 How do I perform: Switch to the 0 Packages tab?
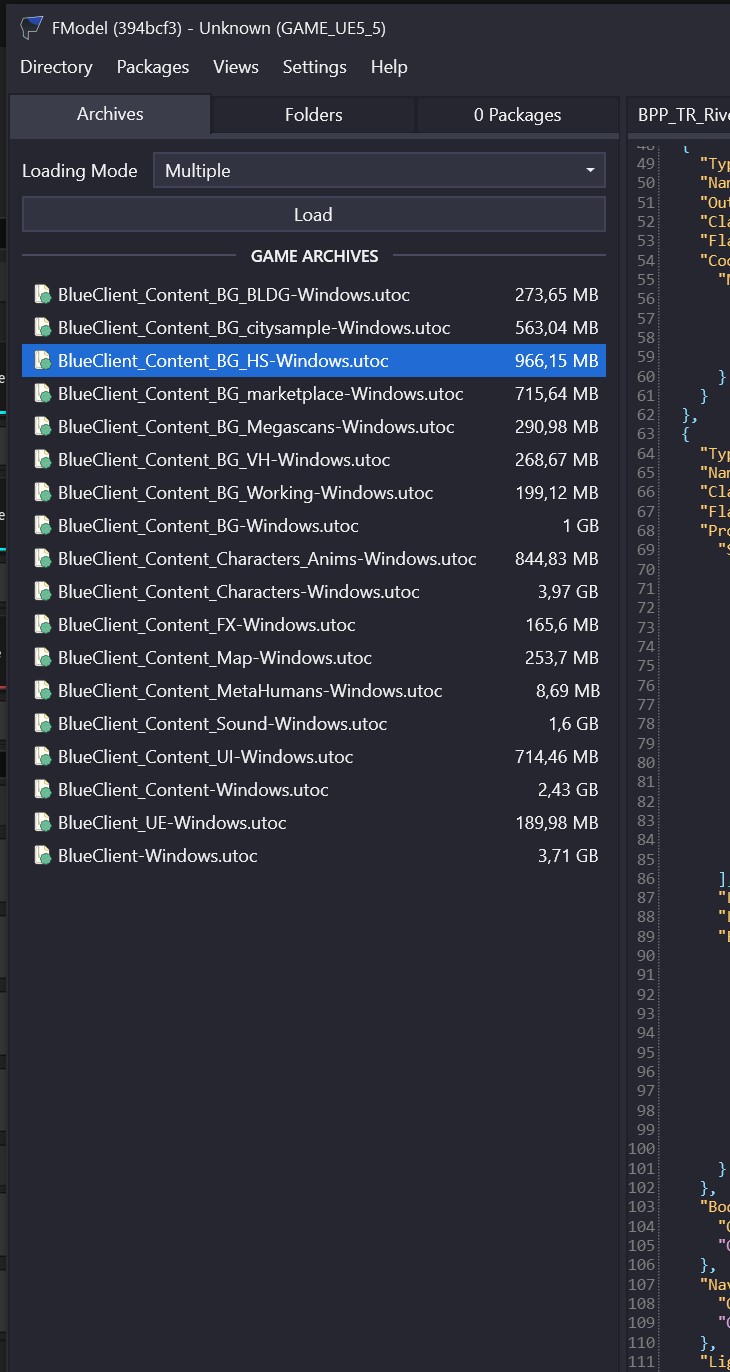pos(517,115)
